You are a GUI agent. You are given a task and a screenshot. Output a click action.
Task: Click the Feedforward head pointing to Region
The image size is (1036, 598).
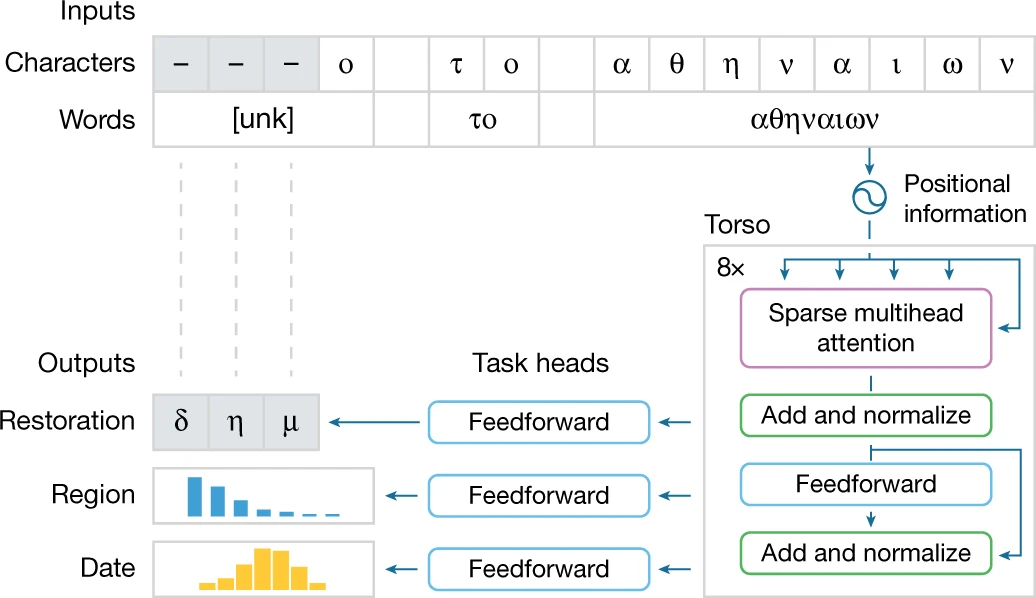(539, 495)
